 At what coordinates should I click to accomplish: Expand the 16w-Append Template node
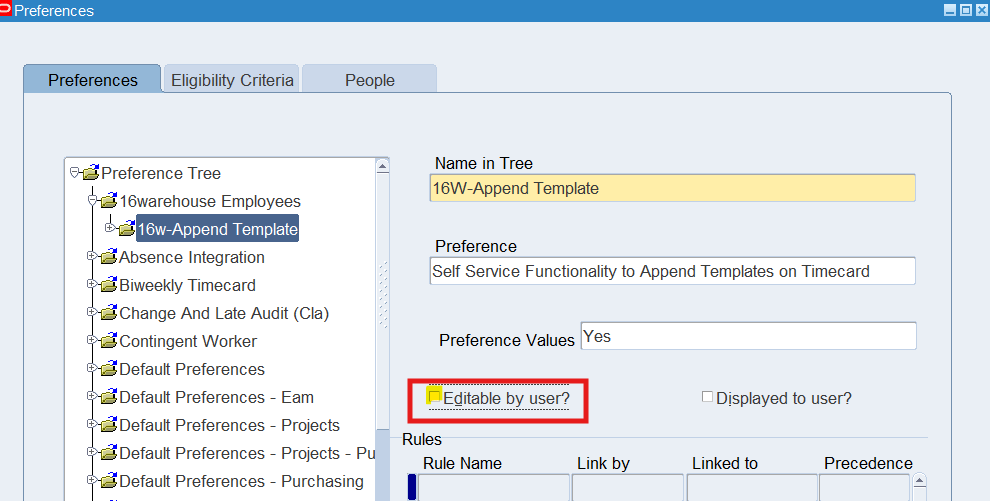pyautogui.click(x=109, y=228)
